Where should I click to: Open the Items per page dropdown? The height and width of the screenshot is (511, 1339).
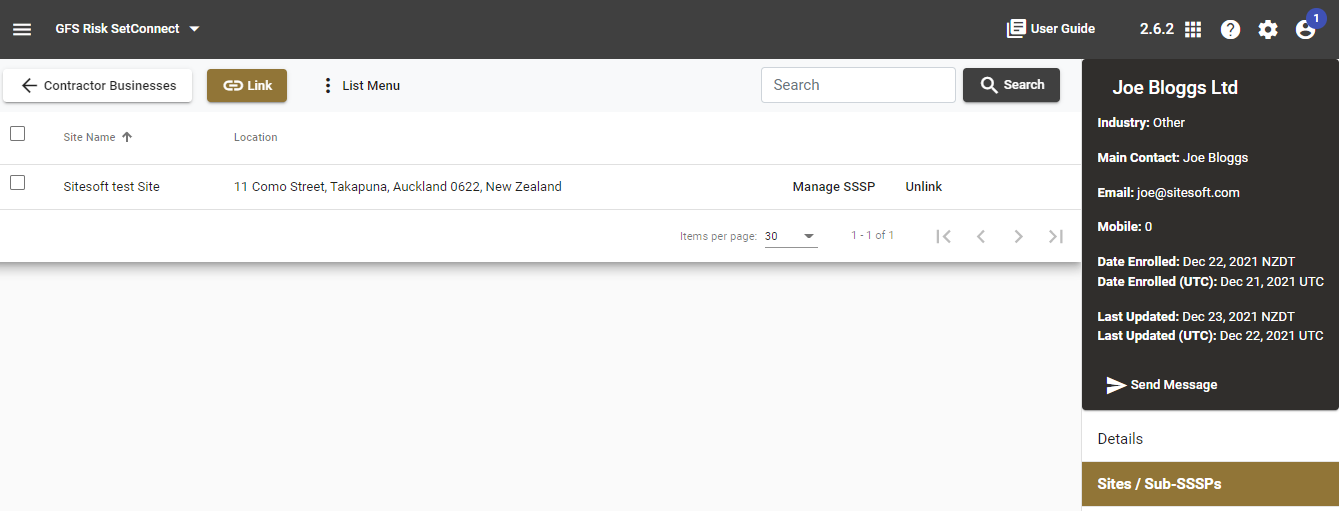point(790,237)
